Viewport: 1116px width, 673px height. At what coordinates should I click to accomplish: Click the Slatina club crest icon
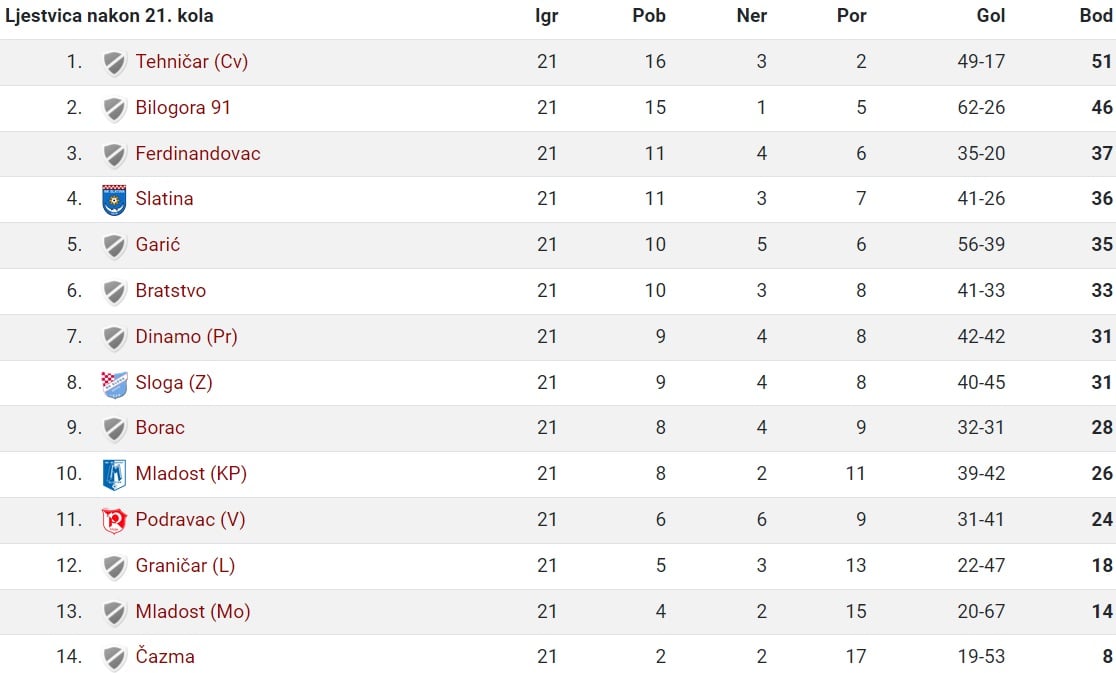click(x=114, y=200)
